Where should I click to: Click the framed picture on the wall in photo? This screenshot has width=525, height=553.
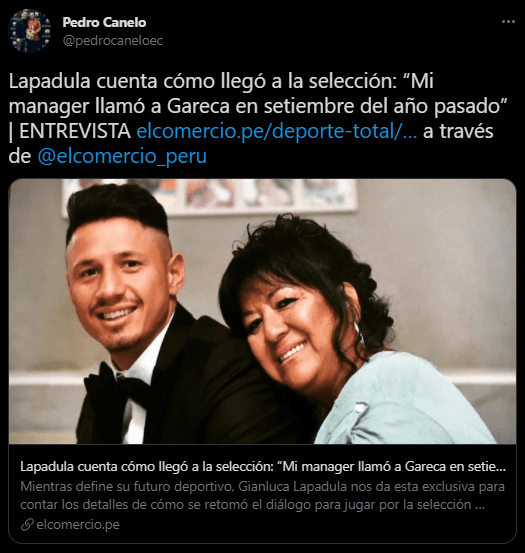point(210,196)
